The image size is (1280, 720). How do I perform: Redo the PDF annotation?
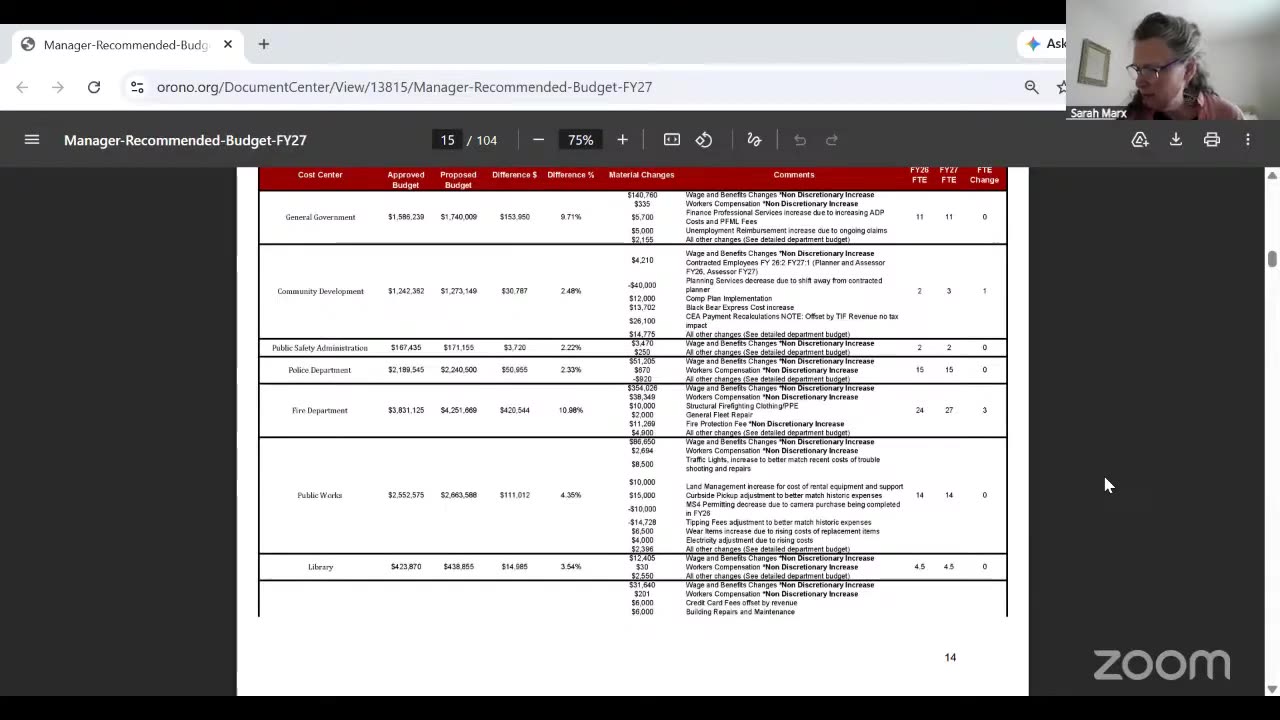(x=832, y=140)
